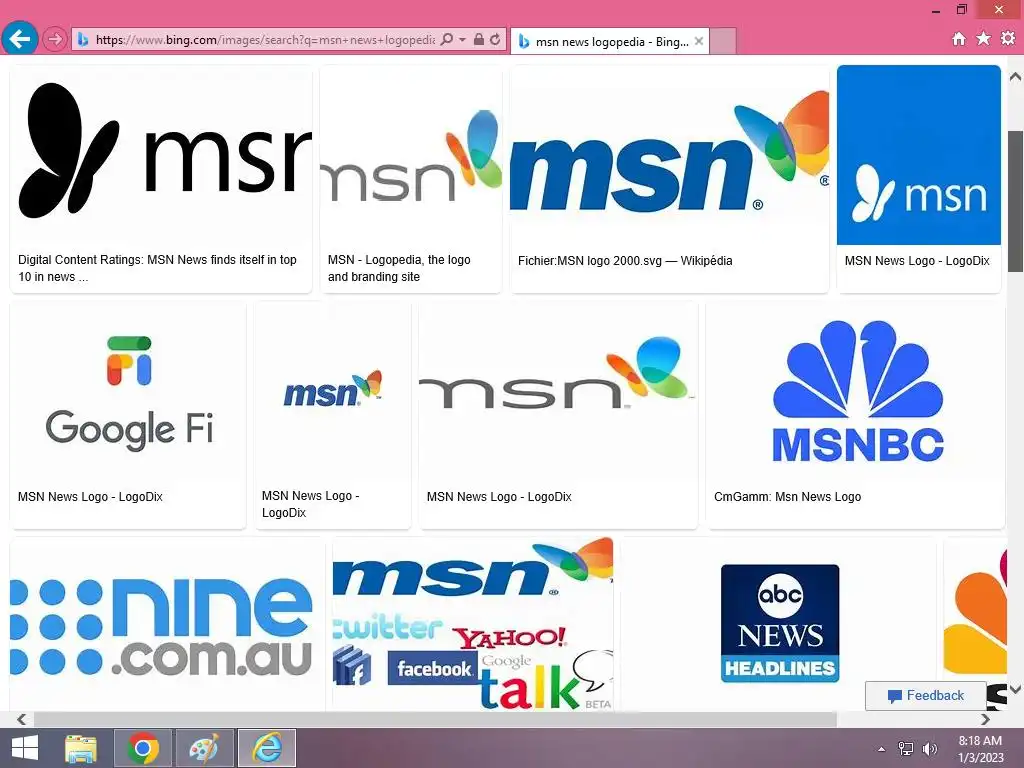This screenshot has height=768, width=1024.
Task: Click the browser Back arrow button
Action: click(x=20, y=39)
